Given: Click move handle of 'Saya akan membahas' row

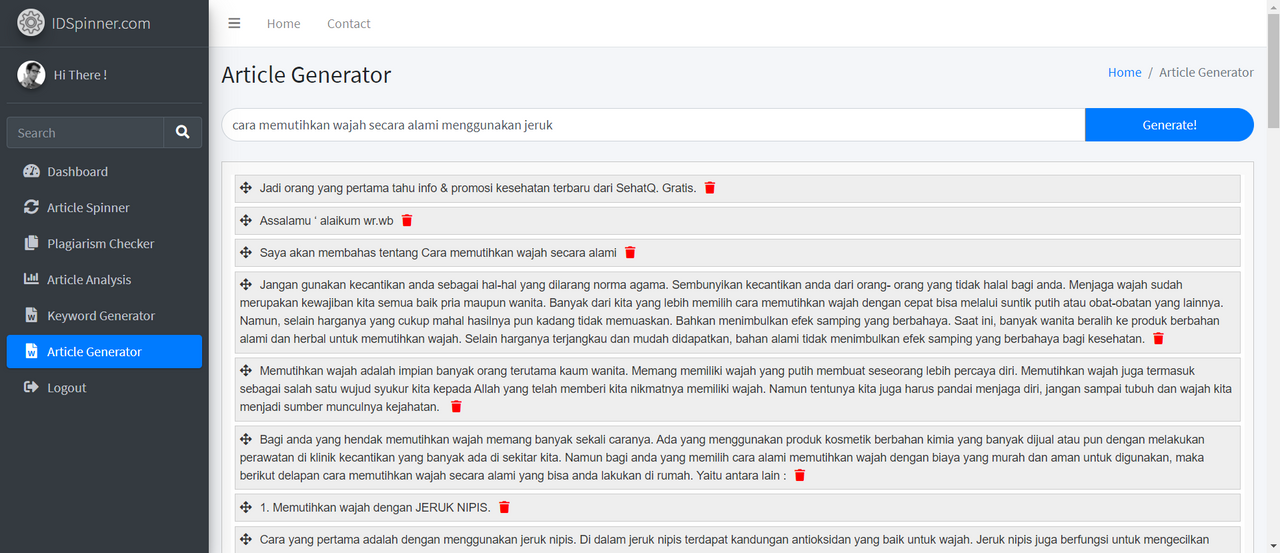Looking at the screenshot, I should pos(246,251).
